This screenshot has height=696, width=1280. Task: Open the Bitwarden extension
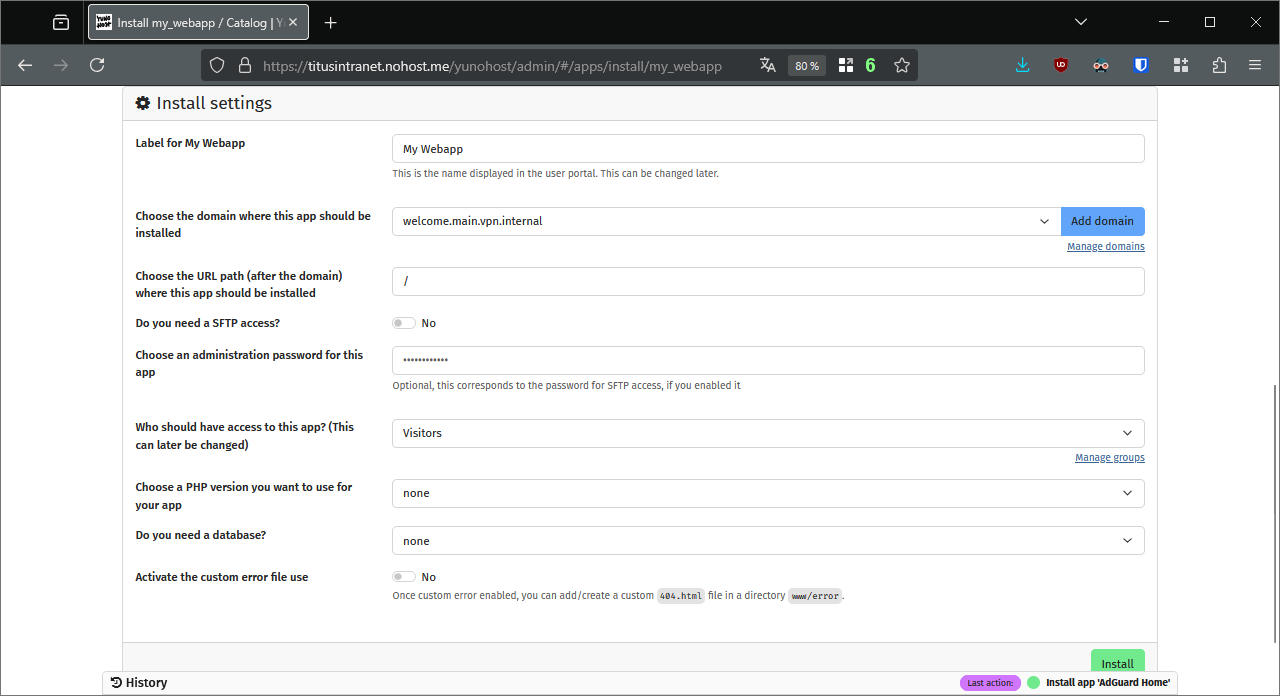(1141, 65)
